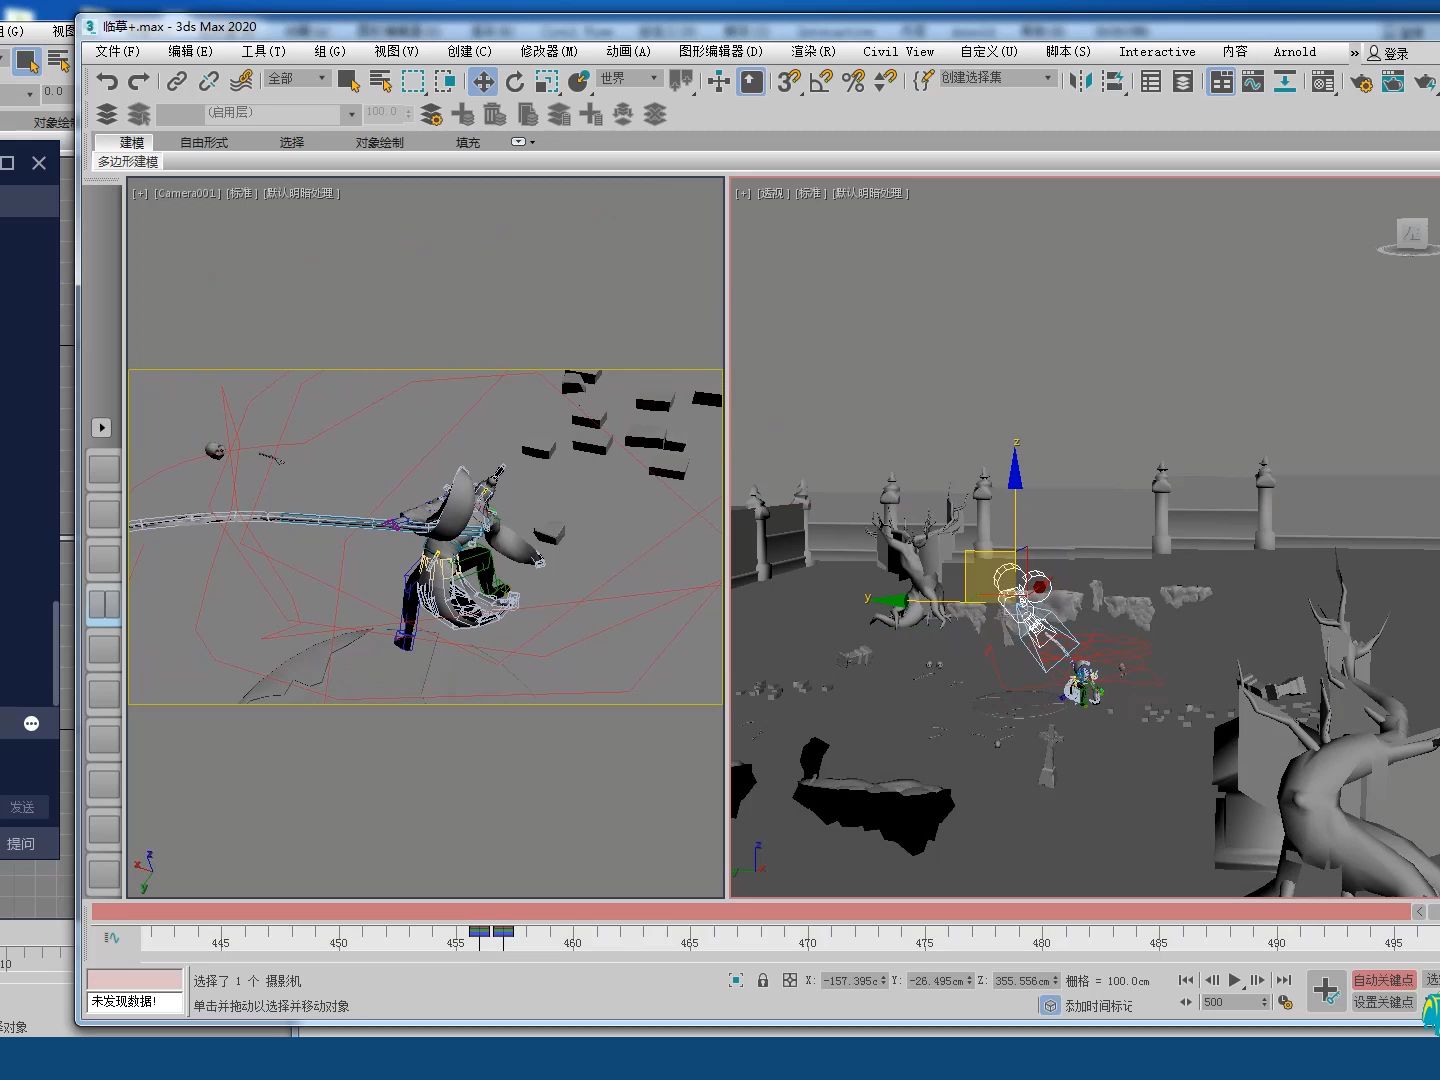Click the Play Animation button
The height and width of the screenshot is (1080, 1440).
1235,980
